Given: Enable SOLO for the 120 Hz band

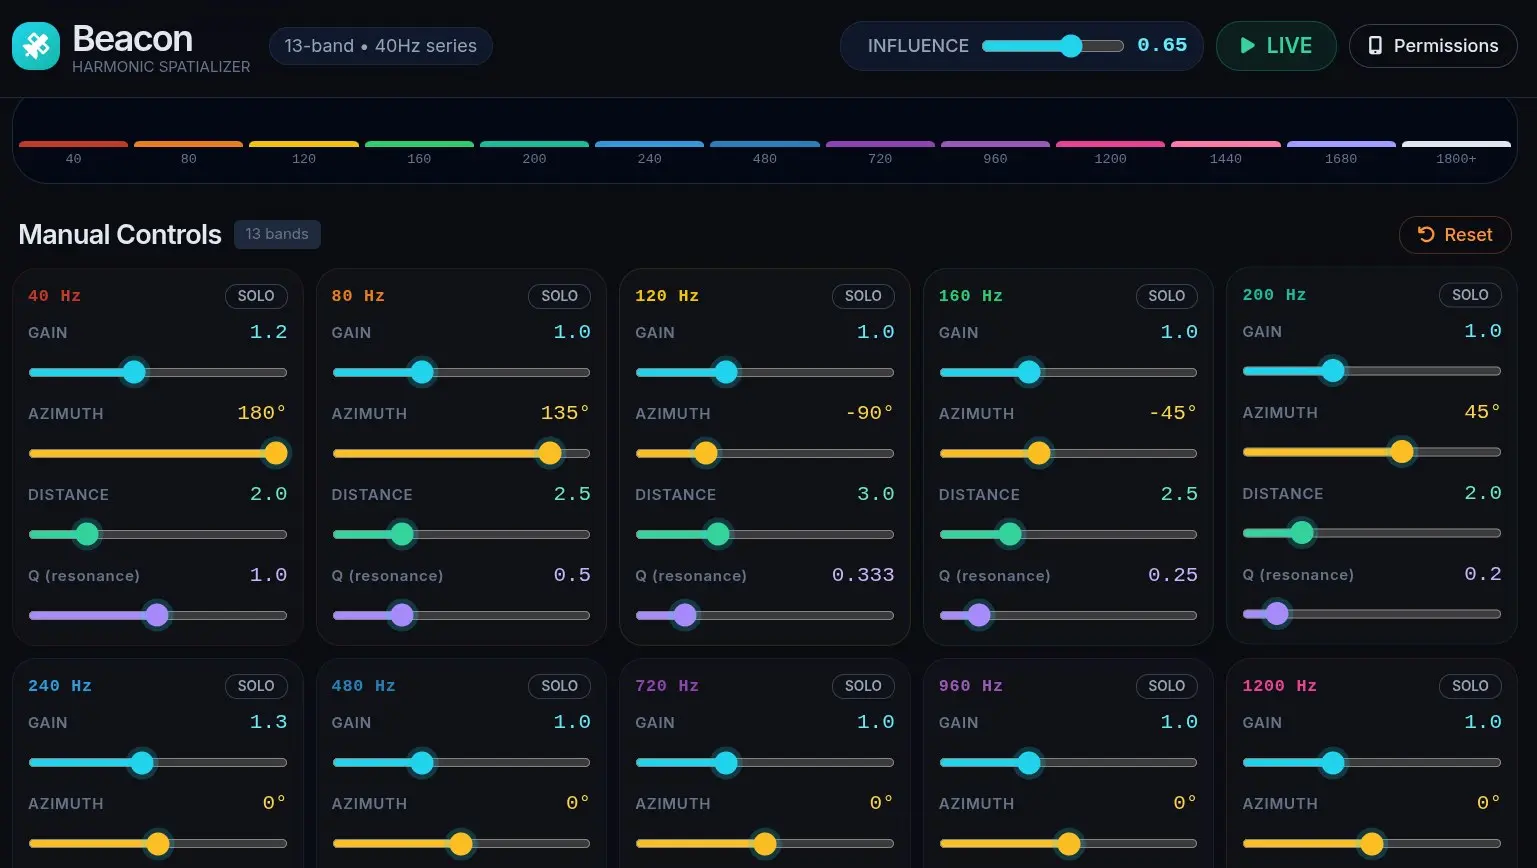Looking at the screenshot, I should (863, 296).
